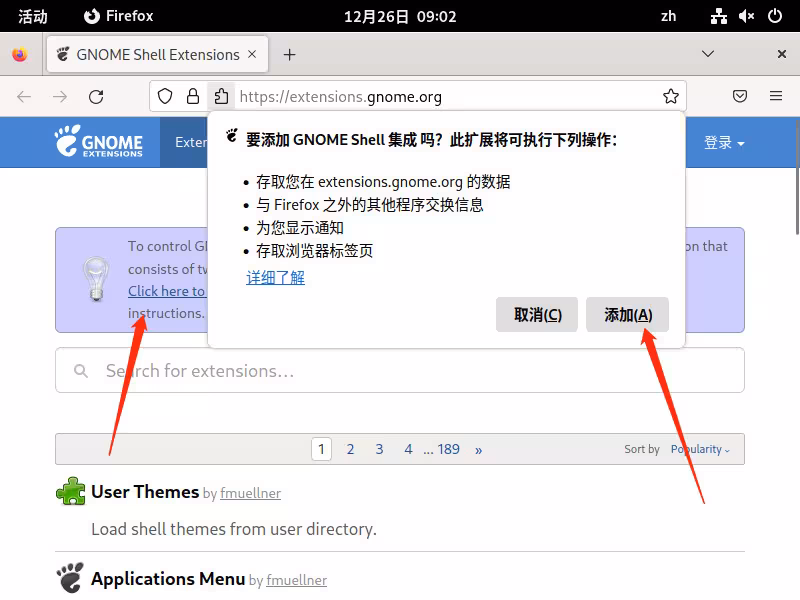800x600 pixels.
Task: Select current page 1 in pagination
Action: [321, 449]
